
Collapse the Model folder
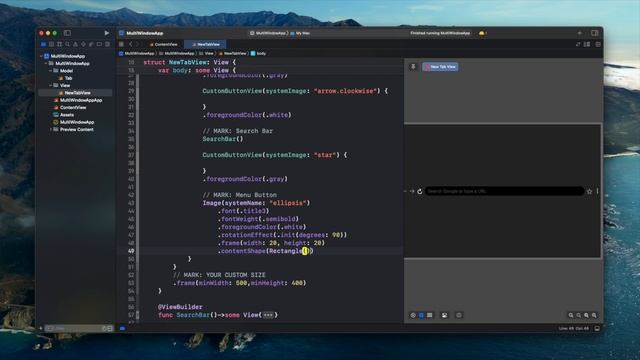point(51,71)
